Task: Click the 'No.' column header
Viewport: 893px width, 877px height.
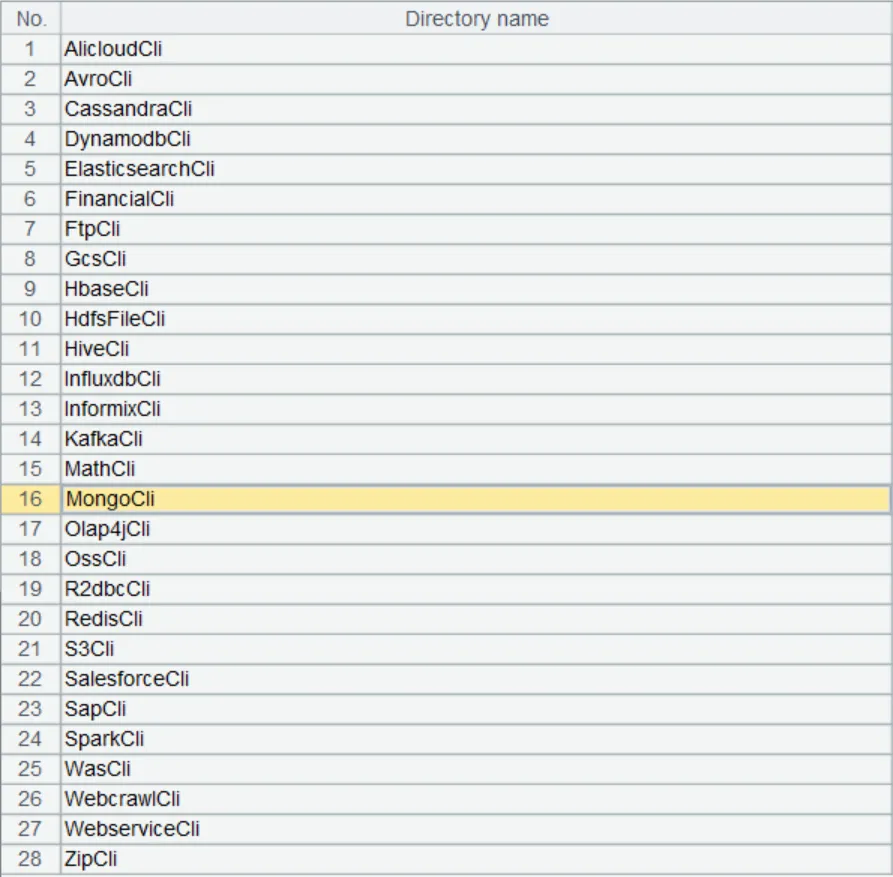Action: coord(31,19)
